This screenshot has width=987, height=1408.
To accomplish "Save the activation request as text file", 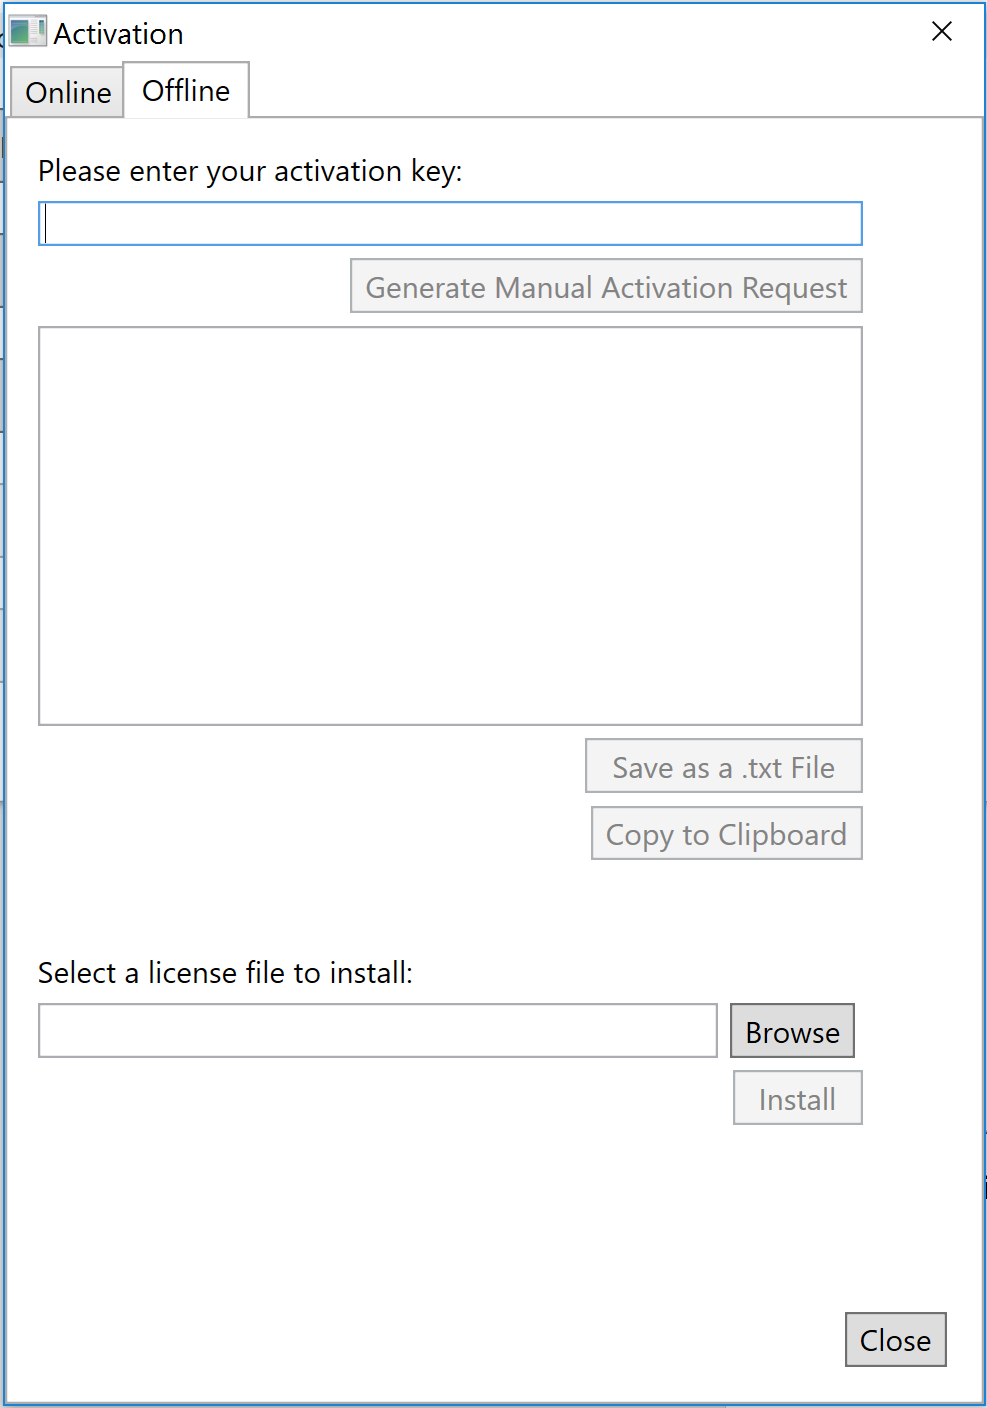I will pos(723,767).
